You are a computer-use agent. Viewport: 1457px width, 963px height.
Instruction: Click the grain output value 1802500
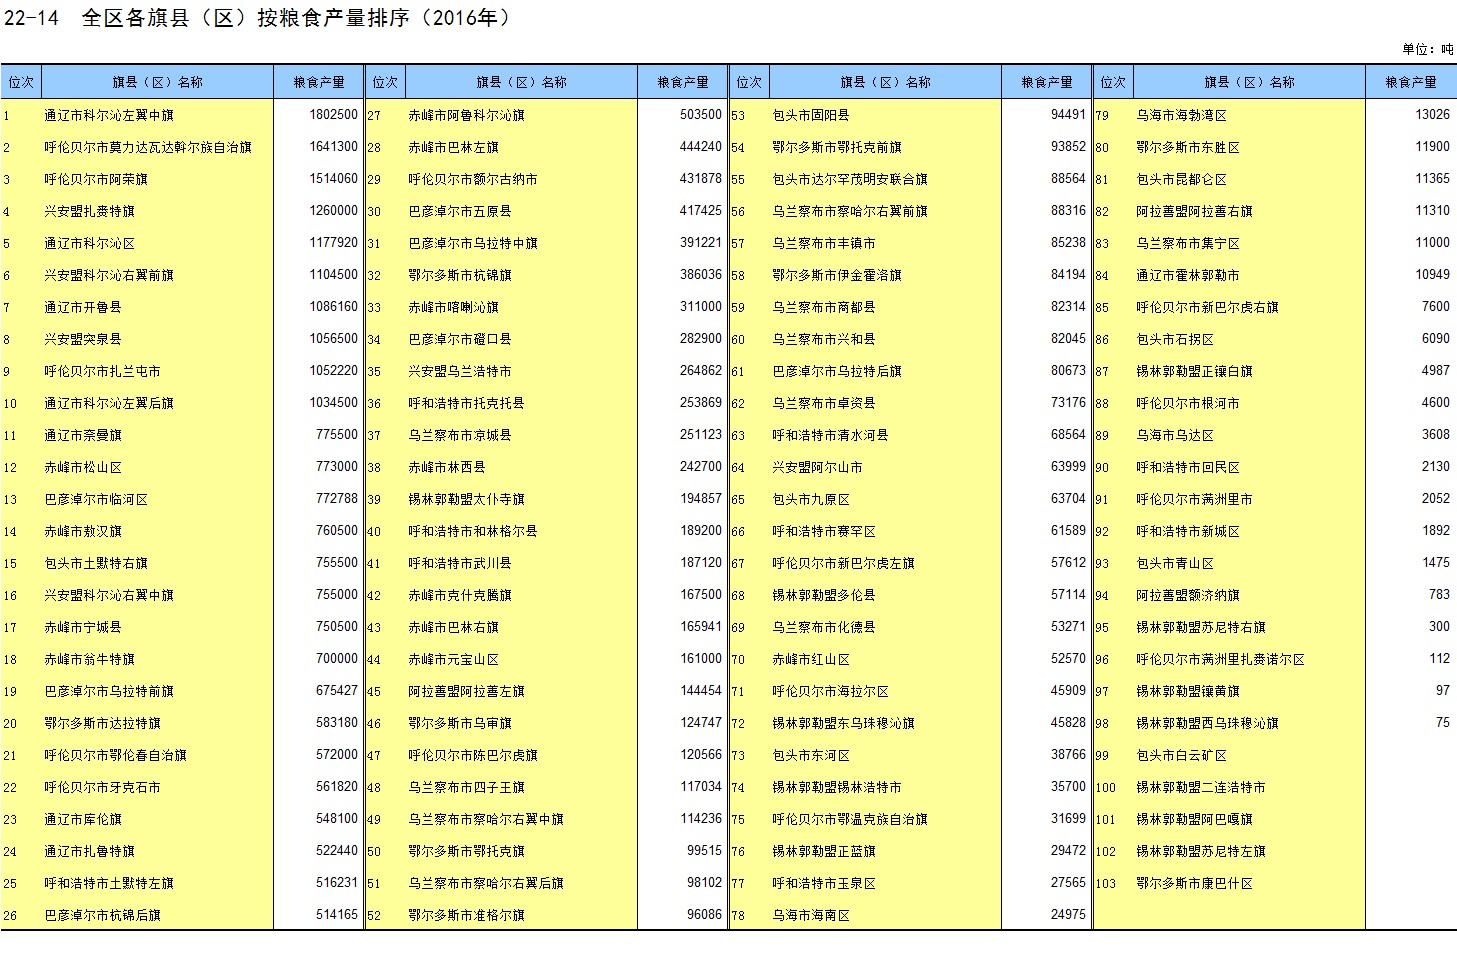[333, 115]
